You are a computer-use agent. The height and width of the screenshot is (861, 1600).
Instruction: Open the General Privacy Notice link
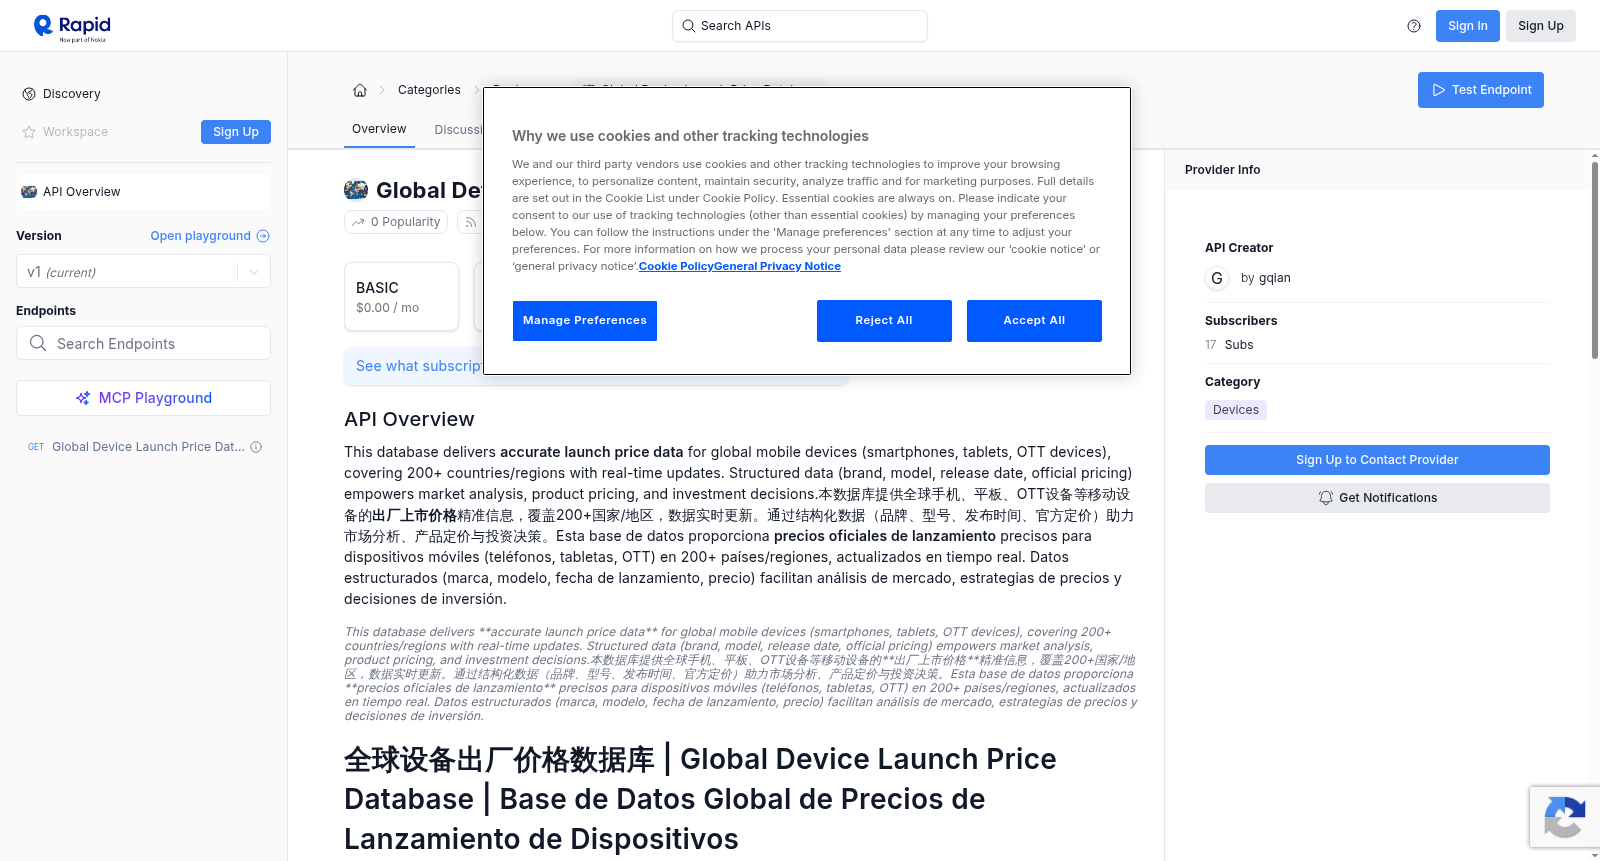pyautogui.click(x=777, y=266)
